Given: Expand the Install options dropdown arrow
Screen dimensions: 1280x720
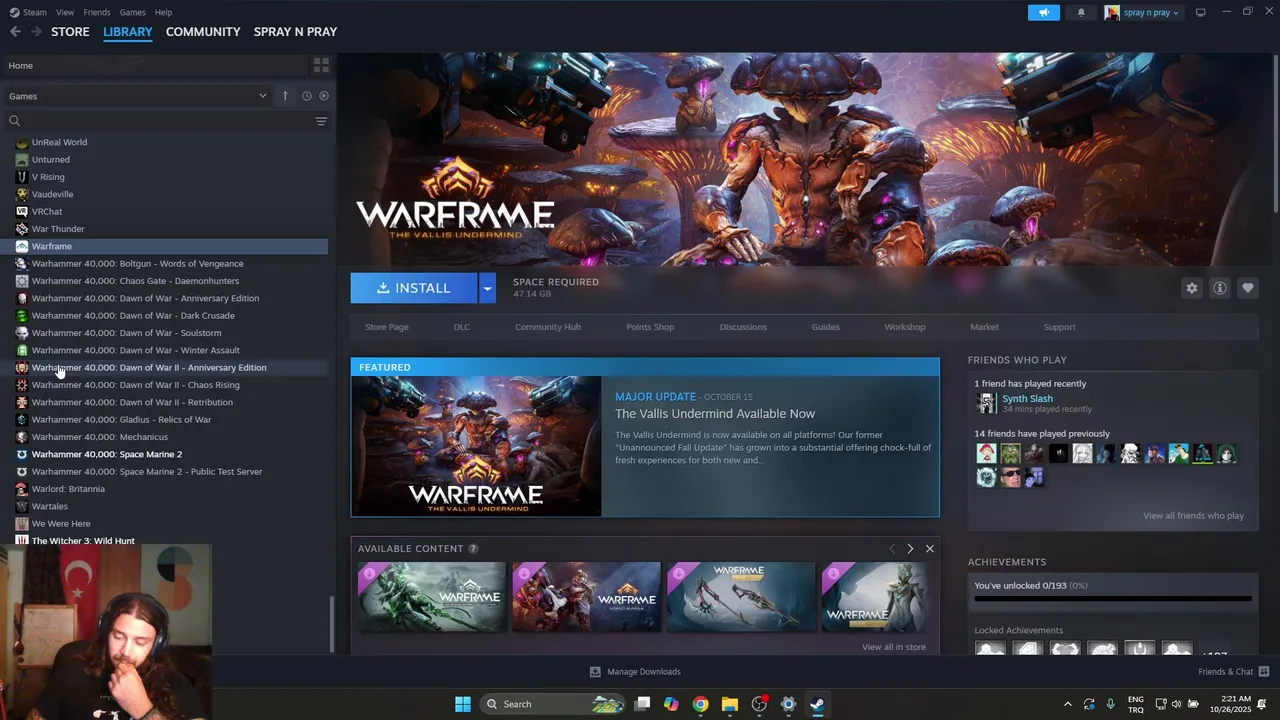Looking at the screenshot, I should 487,288.
